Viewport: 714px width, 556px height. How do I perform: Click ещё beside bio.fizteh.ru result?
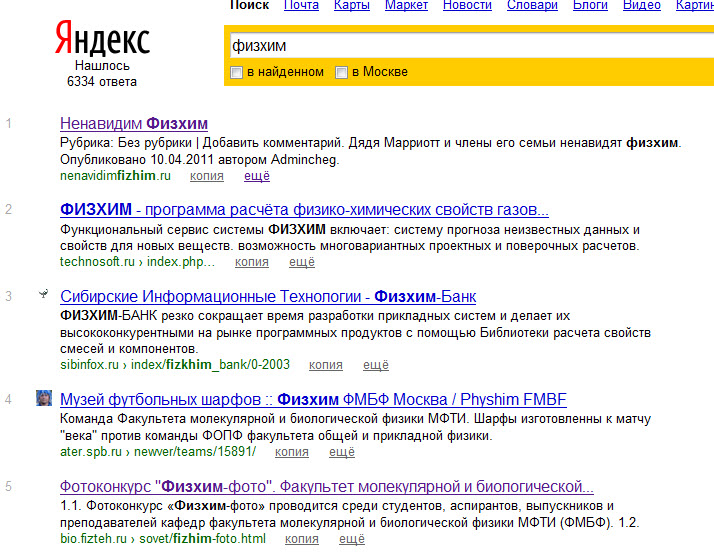352,539
